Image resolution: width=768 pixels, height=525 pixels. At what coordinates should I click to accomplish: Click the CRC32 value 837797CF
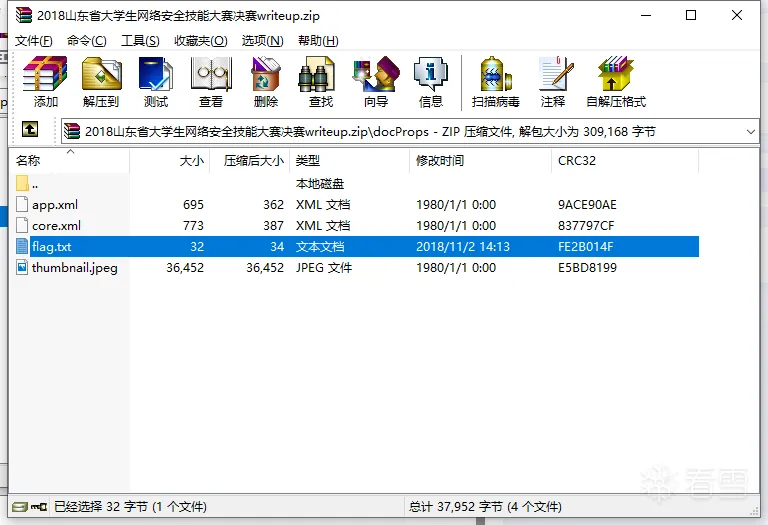586,226
